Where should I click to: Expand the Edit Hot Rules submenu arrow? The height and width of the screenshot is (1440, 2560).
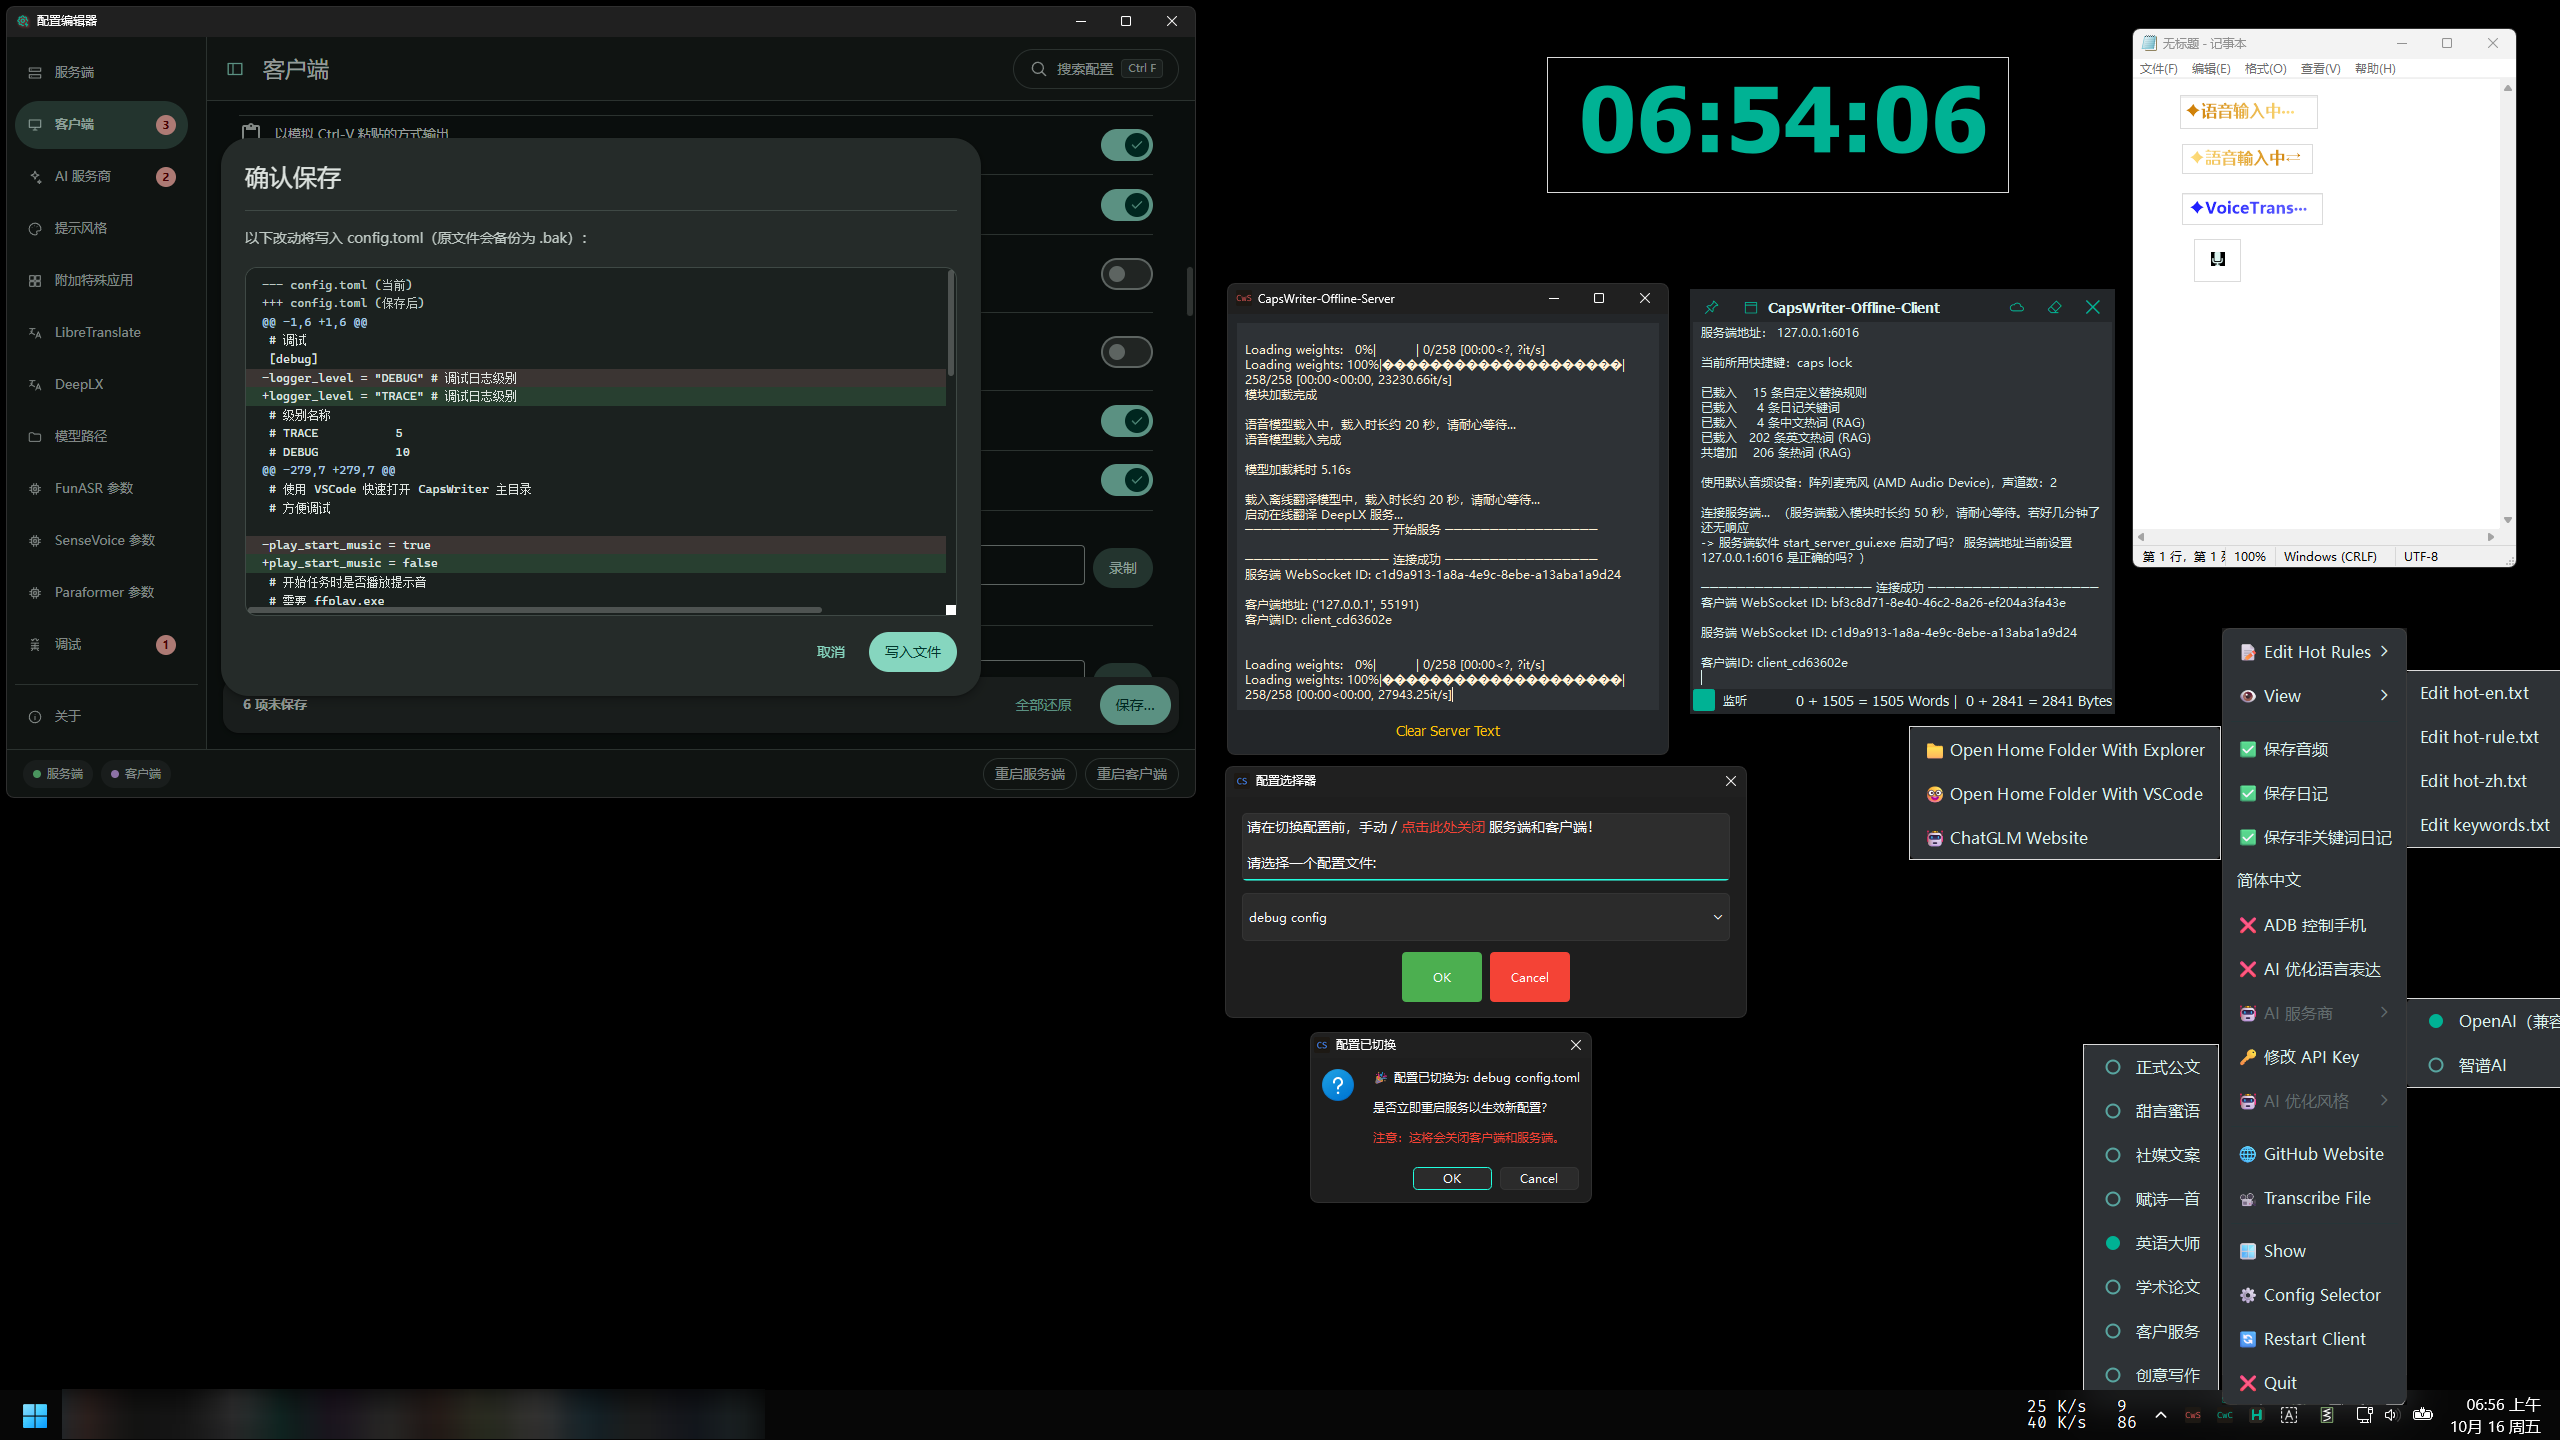[2384, 651]
